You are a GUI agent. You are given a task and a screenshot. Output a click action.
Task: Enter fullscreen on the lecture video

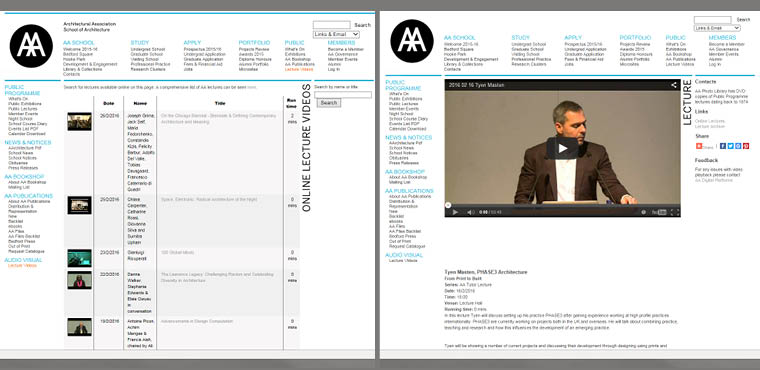[675, 212]
